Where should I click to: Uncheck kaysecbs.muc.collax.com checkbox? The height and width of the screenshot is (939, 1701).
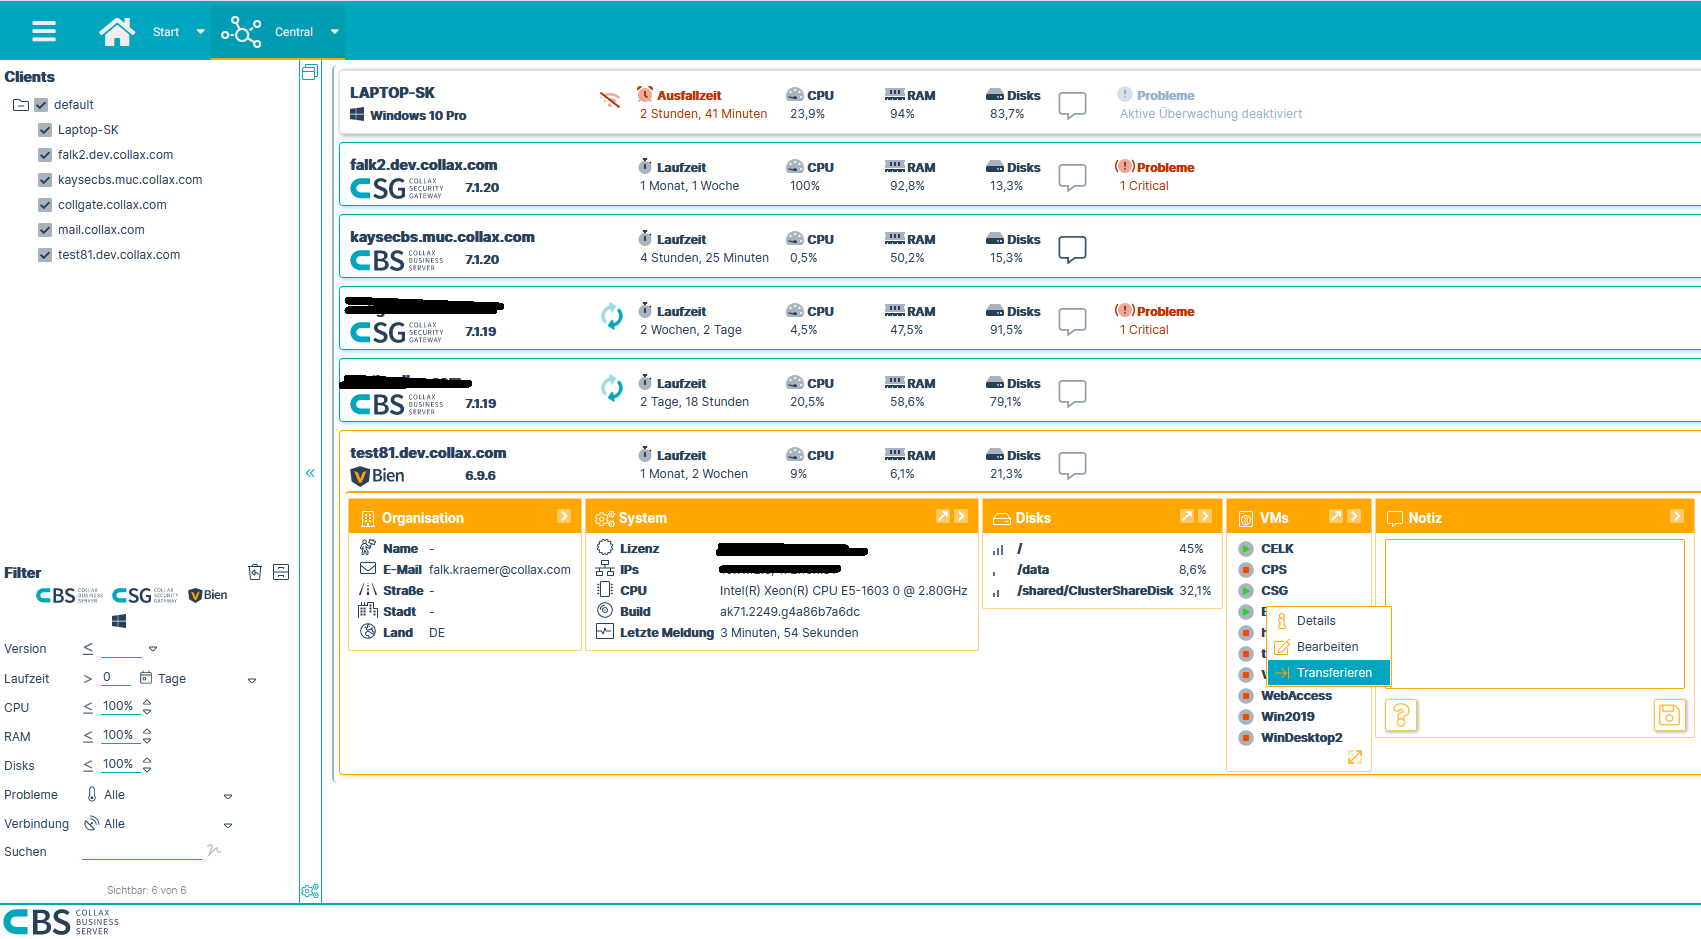tap(45, 180)
